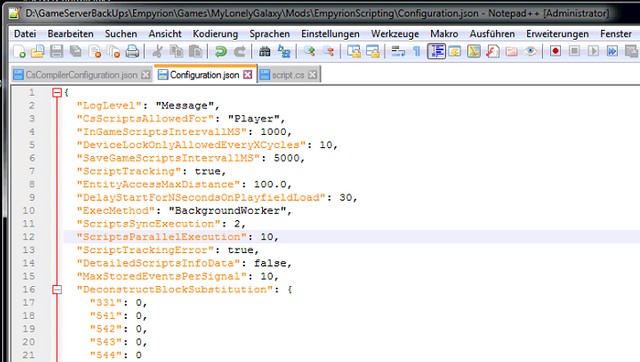
Task: Click the "DetailedScriptsInfoData" key
Action: coord(158,263)
